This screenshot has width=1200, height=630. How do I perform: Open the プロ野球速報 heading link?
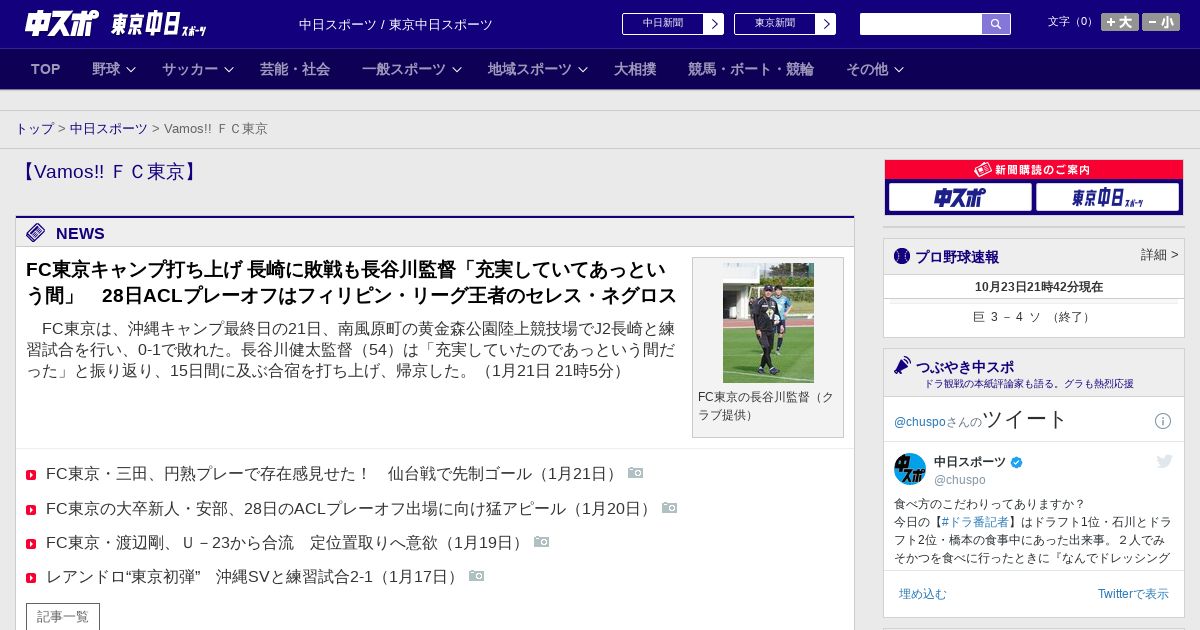957,257
